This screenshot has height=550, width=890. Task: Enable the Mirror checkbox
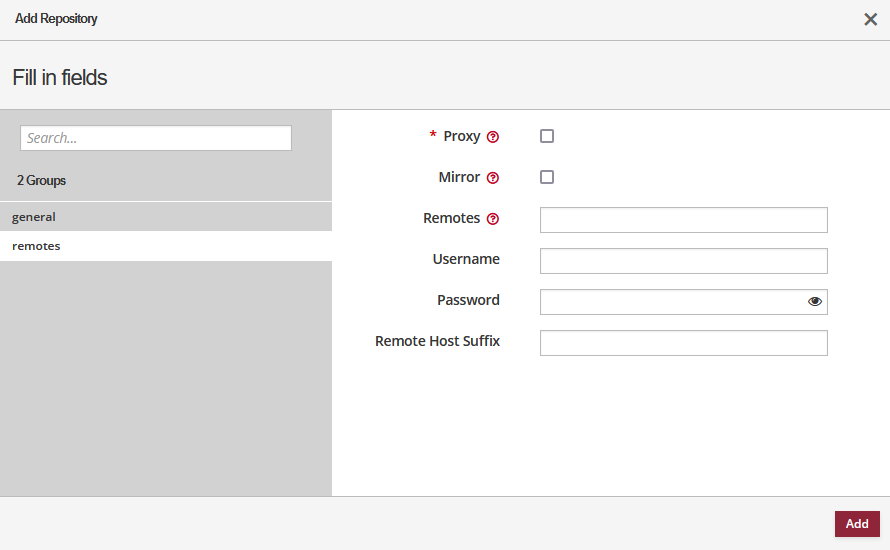[x=547, y=177]
